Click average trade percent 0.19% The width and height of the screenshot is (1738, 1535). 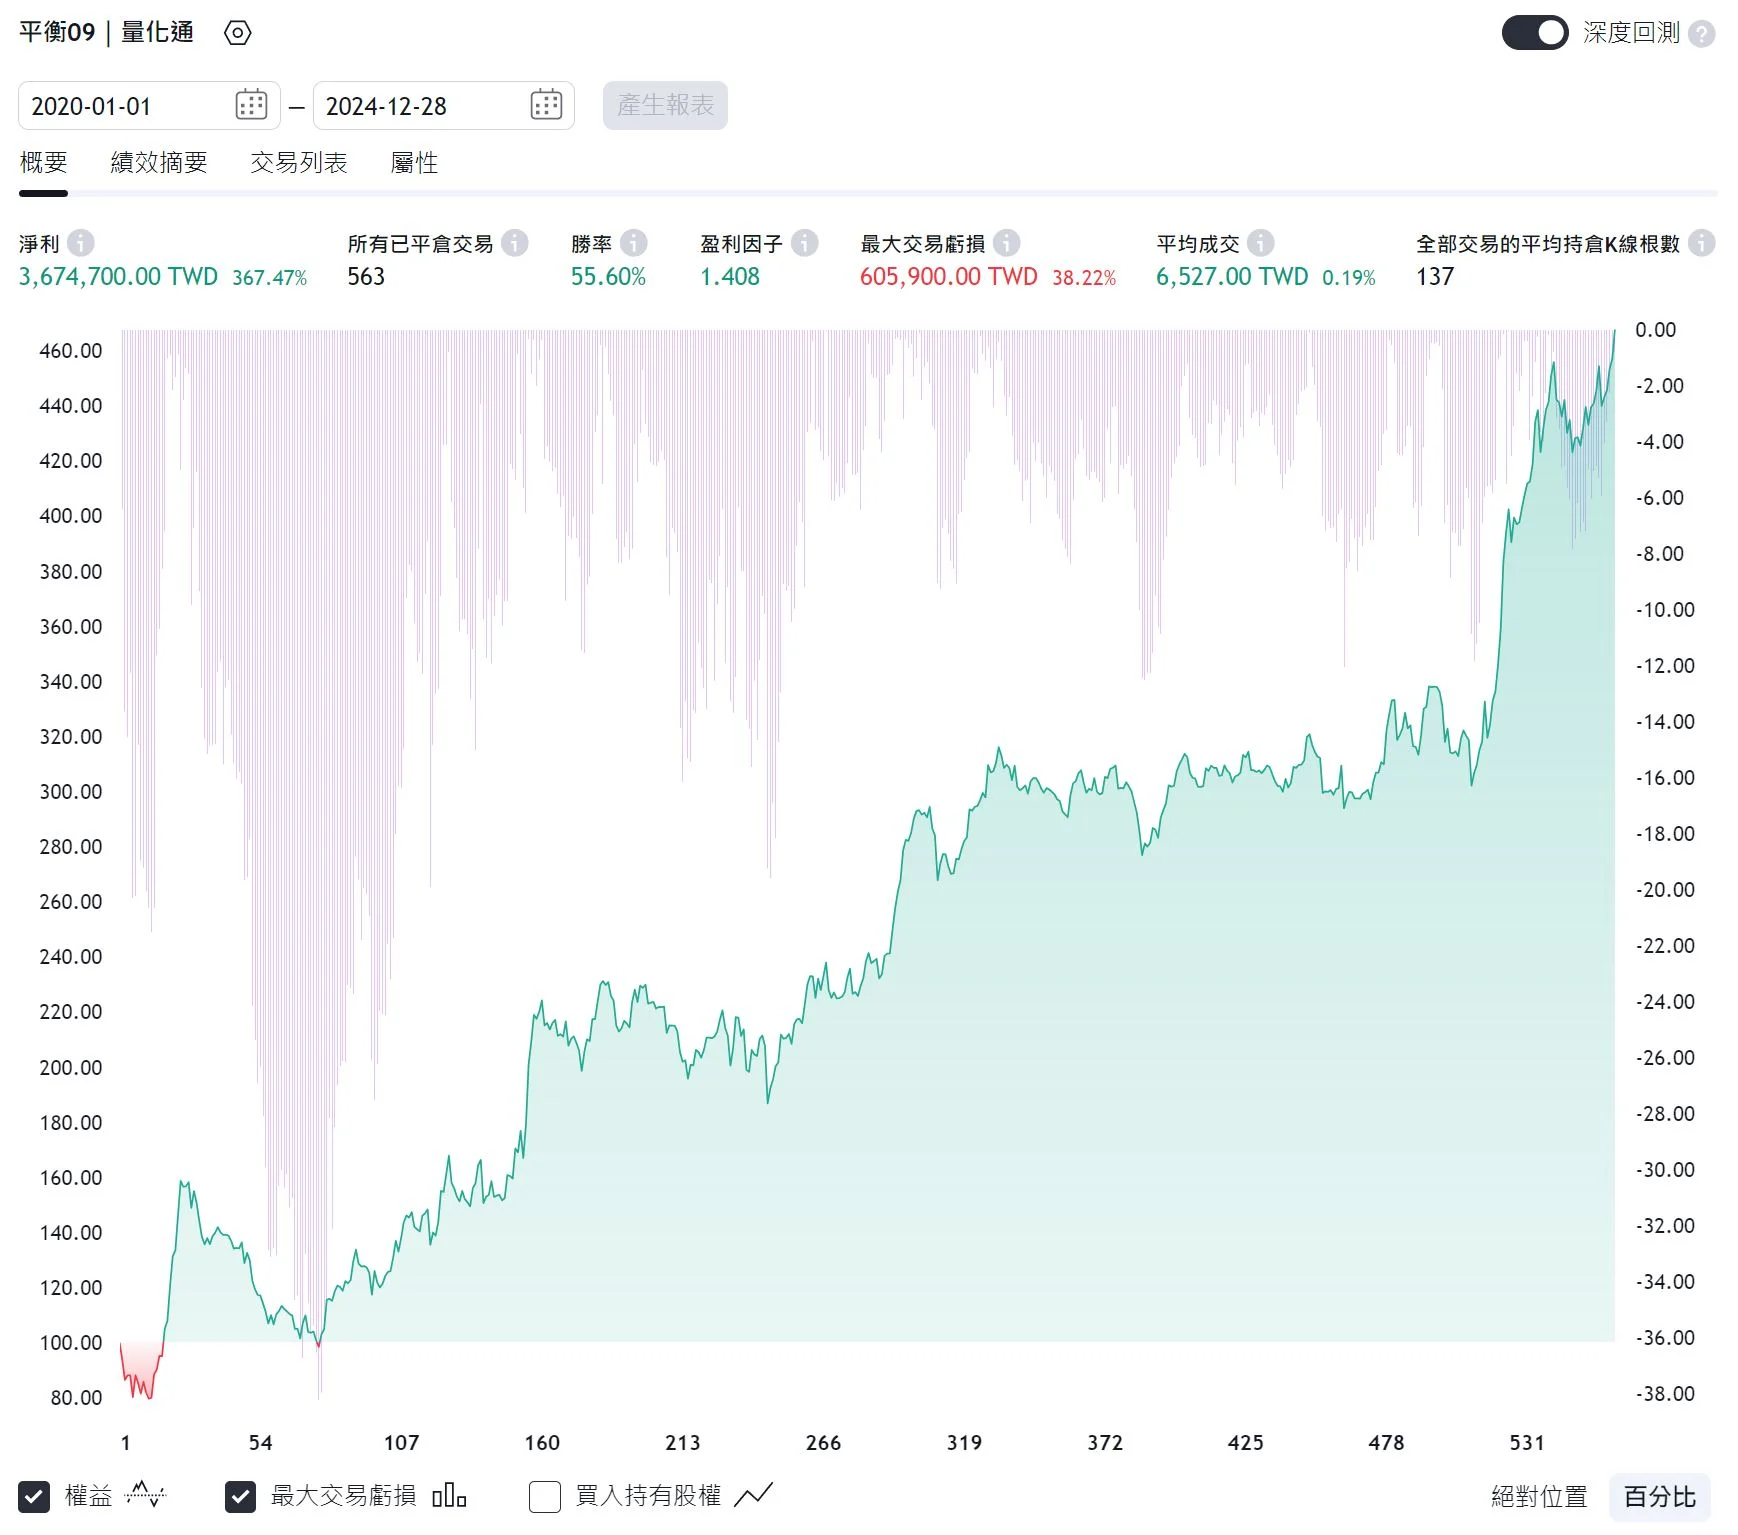[x=1349, y=278]
